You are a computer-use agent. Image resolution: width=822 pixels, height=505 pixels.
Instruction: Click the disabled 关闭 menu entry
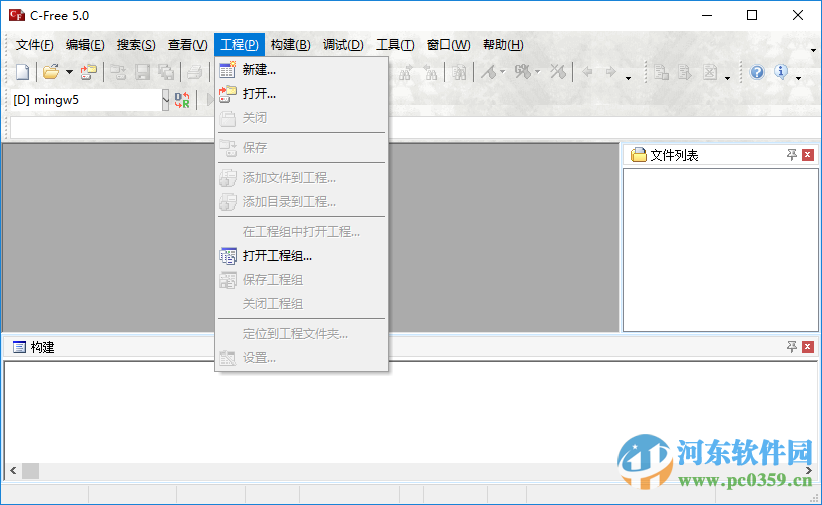point(301,118)
